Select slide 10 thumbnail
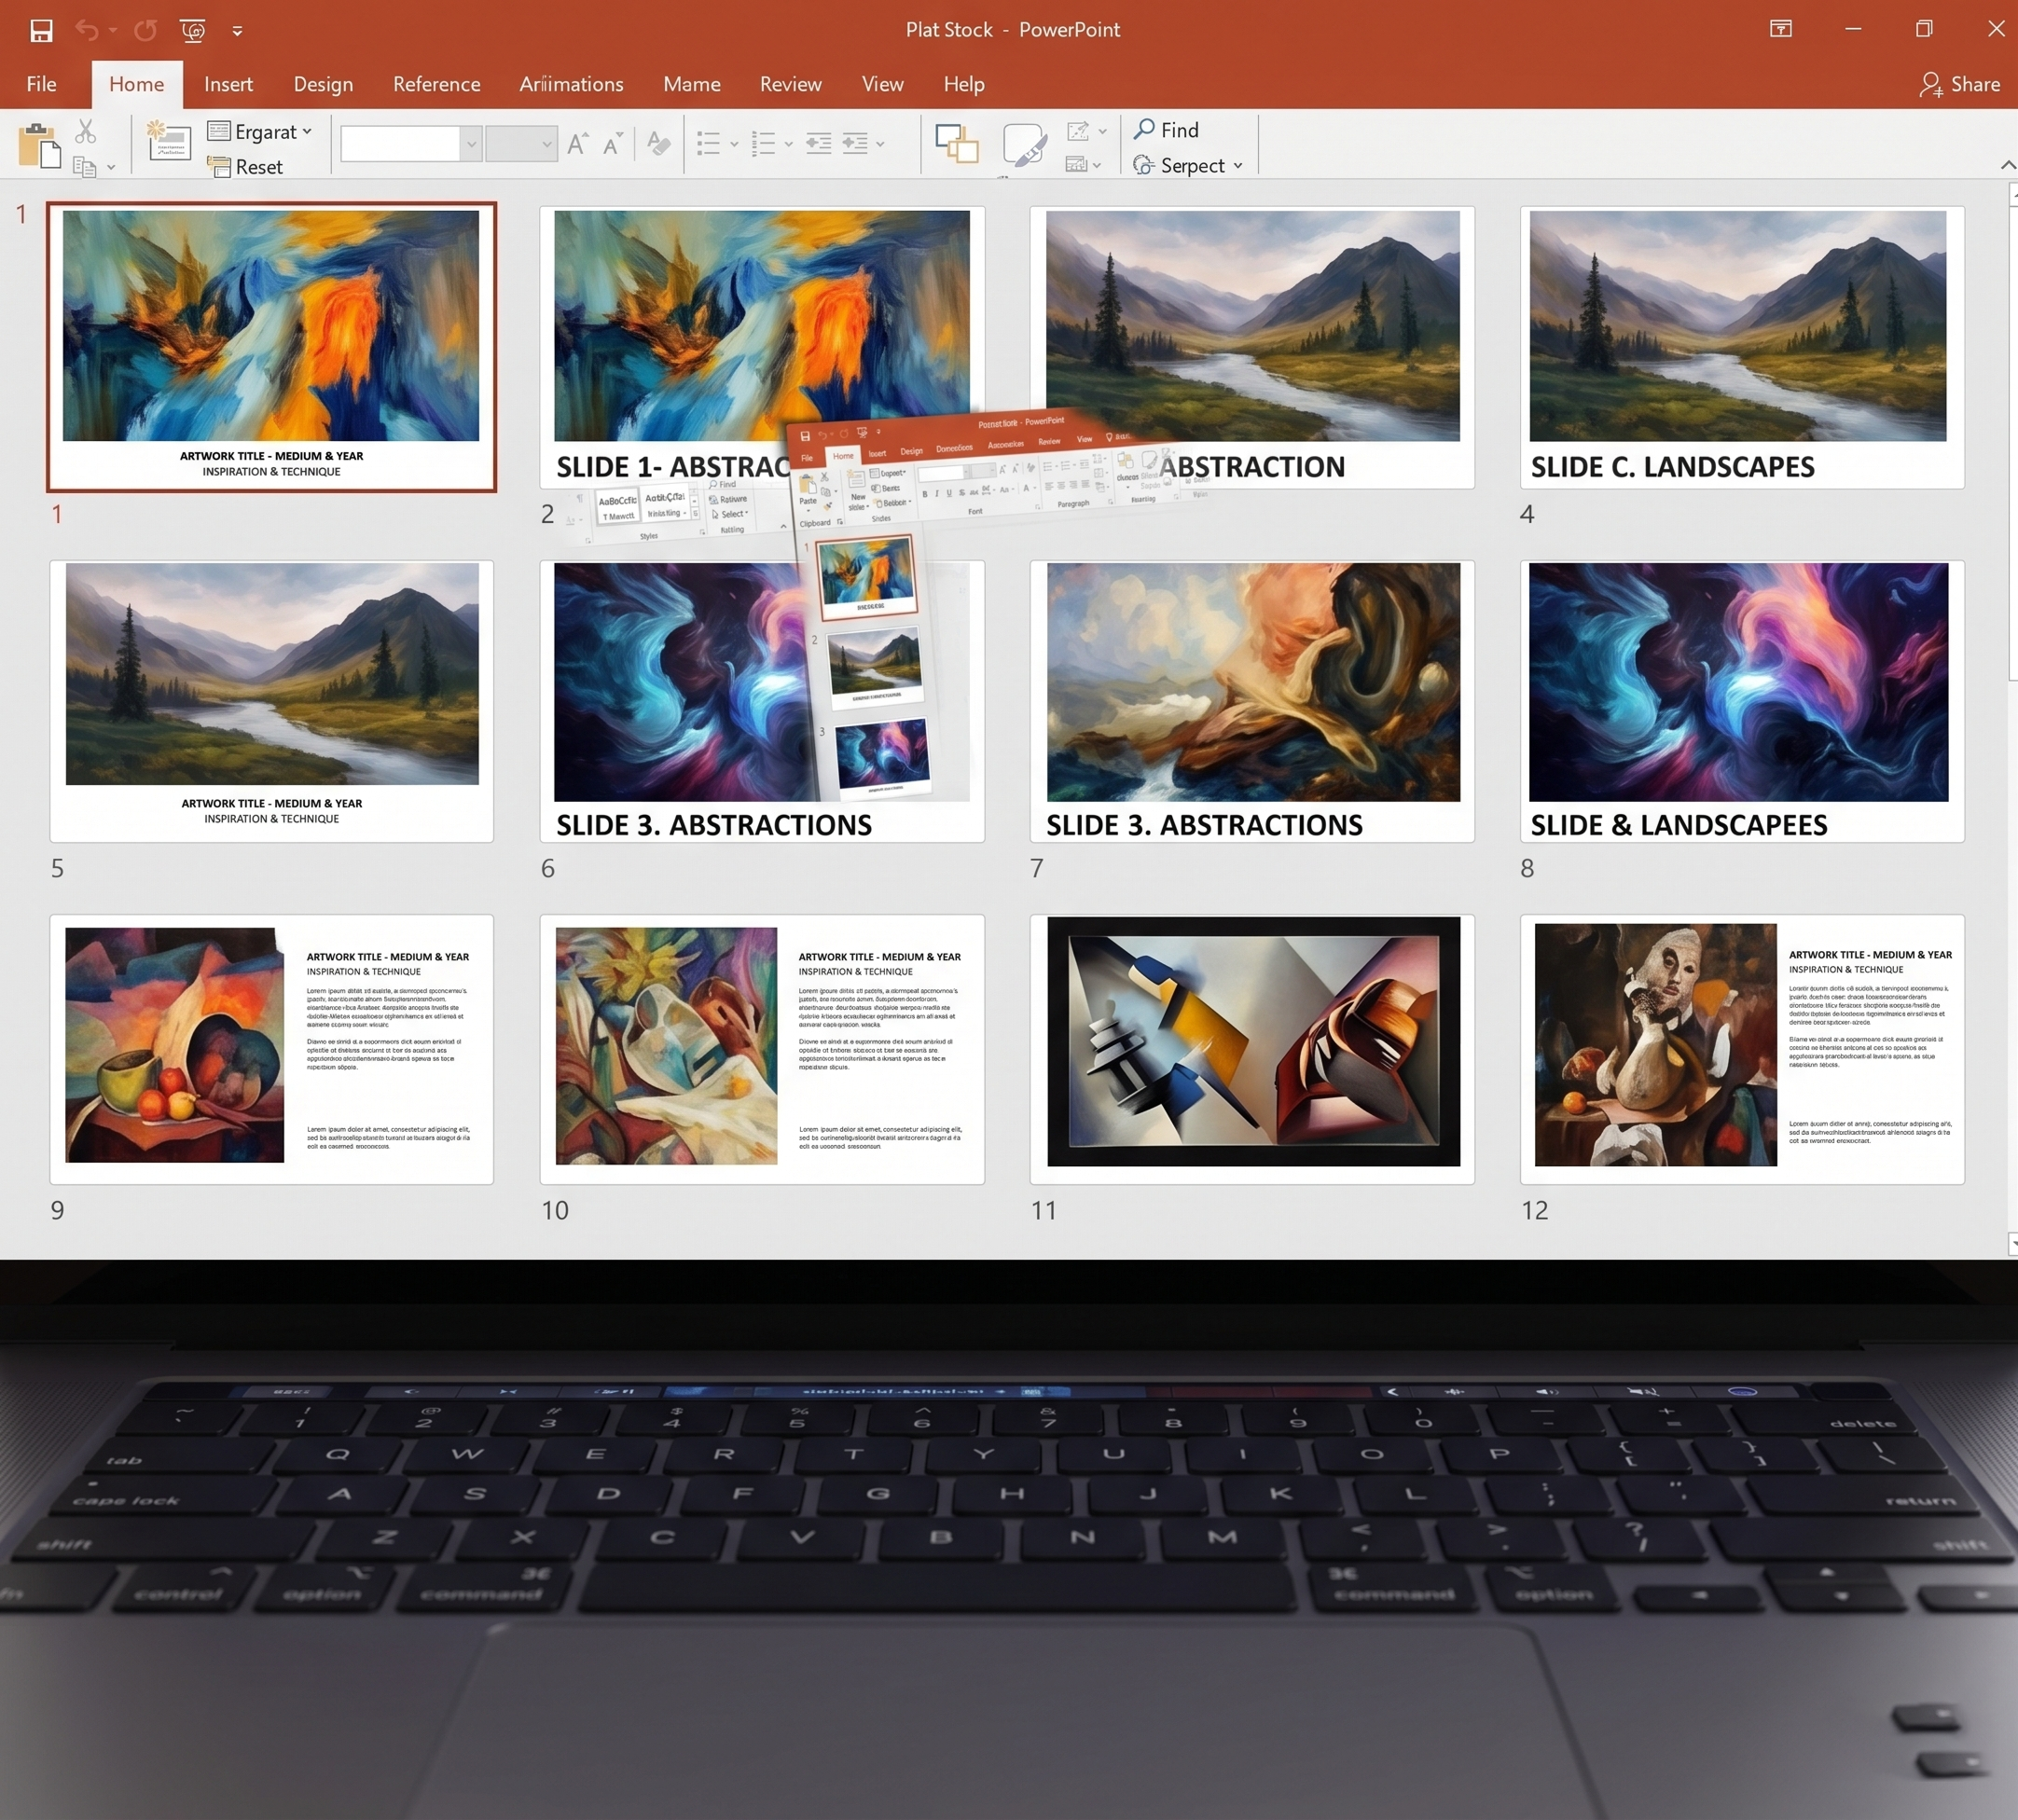This screenshot has width=2018, height=1820. click(762, 1049)
